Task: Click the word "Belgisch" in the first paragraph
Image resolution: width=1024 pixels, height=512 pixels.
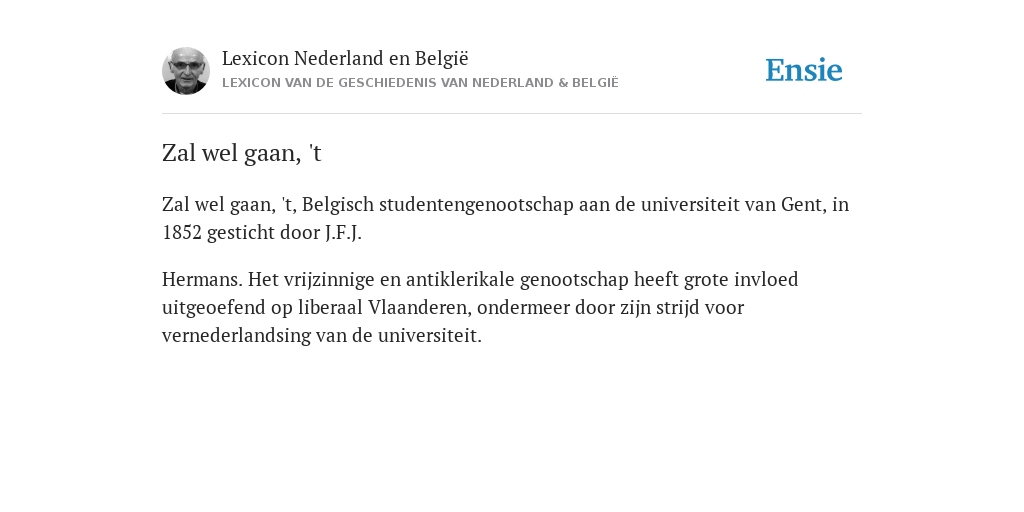Action: point(338,204)
